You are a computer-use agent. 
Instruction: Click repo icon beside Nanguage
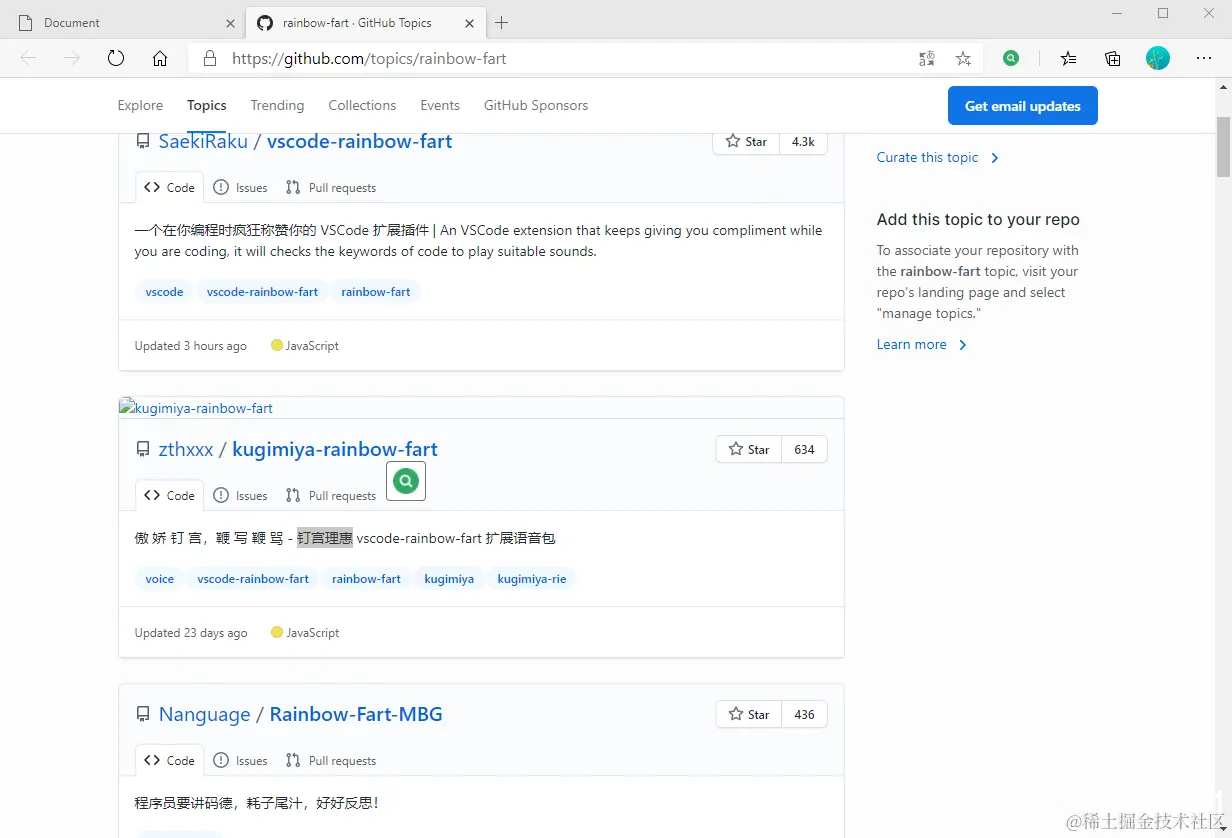143,715
